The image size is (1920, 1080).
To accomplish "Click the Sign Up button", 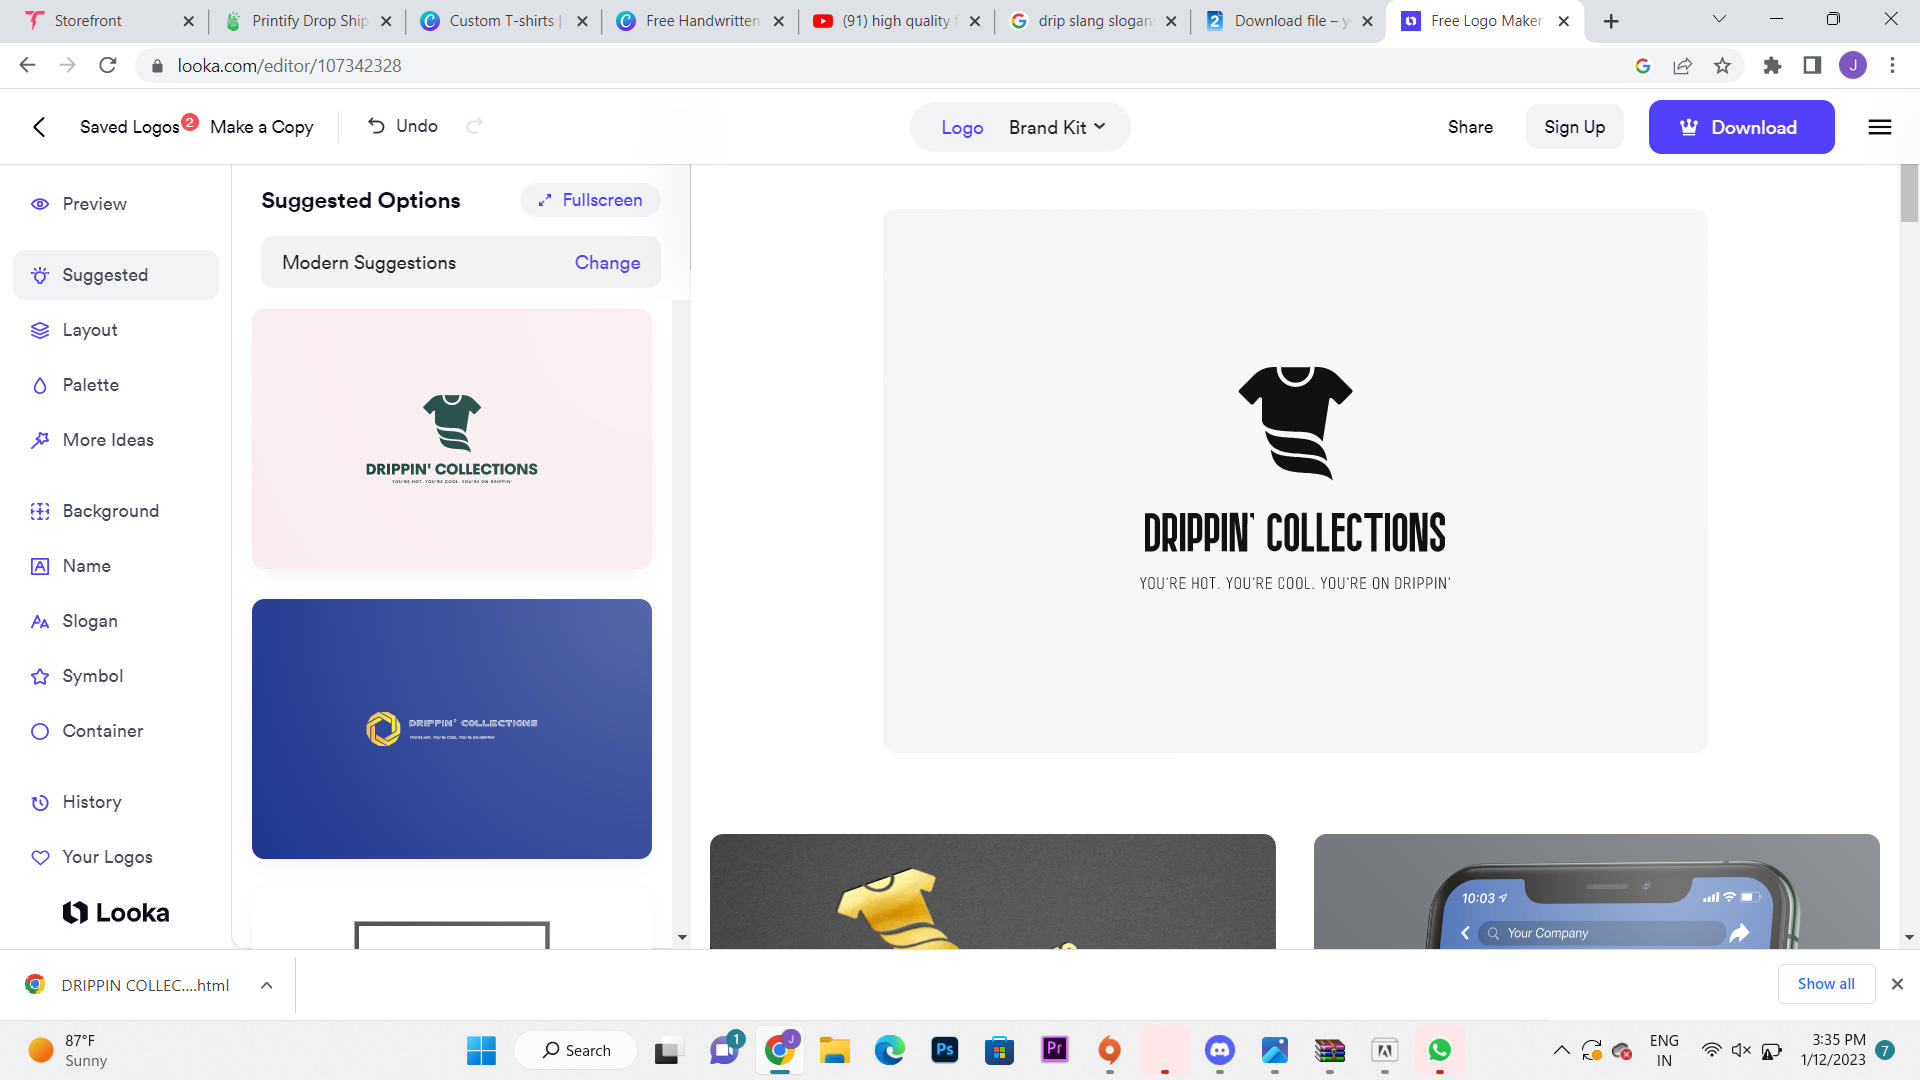I will click(x=1574, y=127).
